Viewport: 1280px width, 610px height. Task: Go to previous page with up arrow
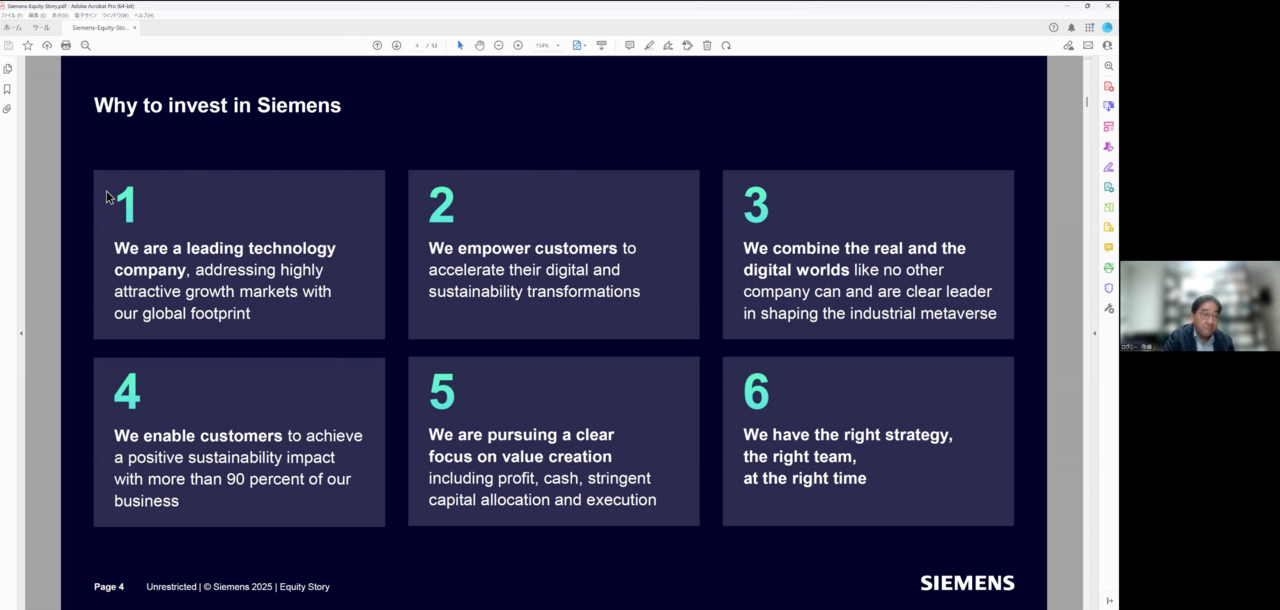[x=377, y=45]
